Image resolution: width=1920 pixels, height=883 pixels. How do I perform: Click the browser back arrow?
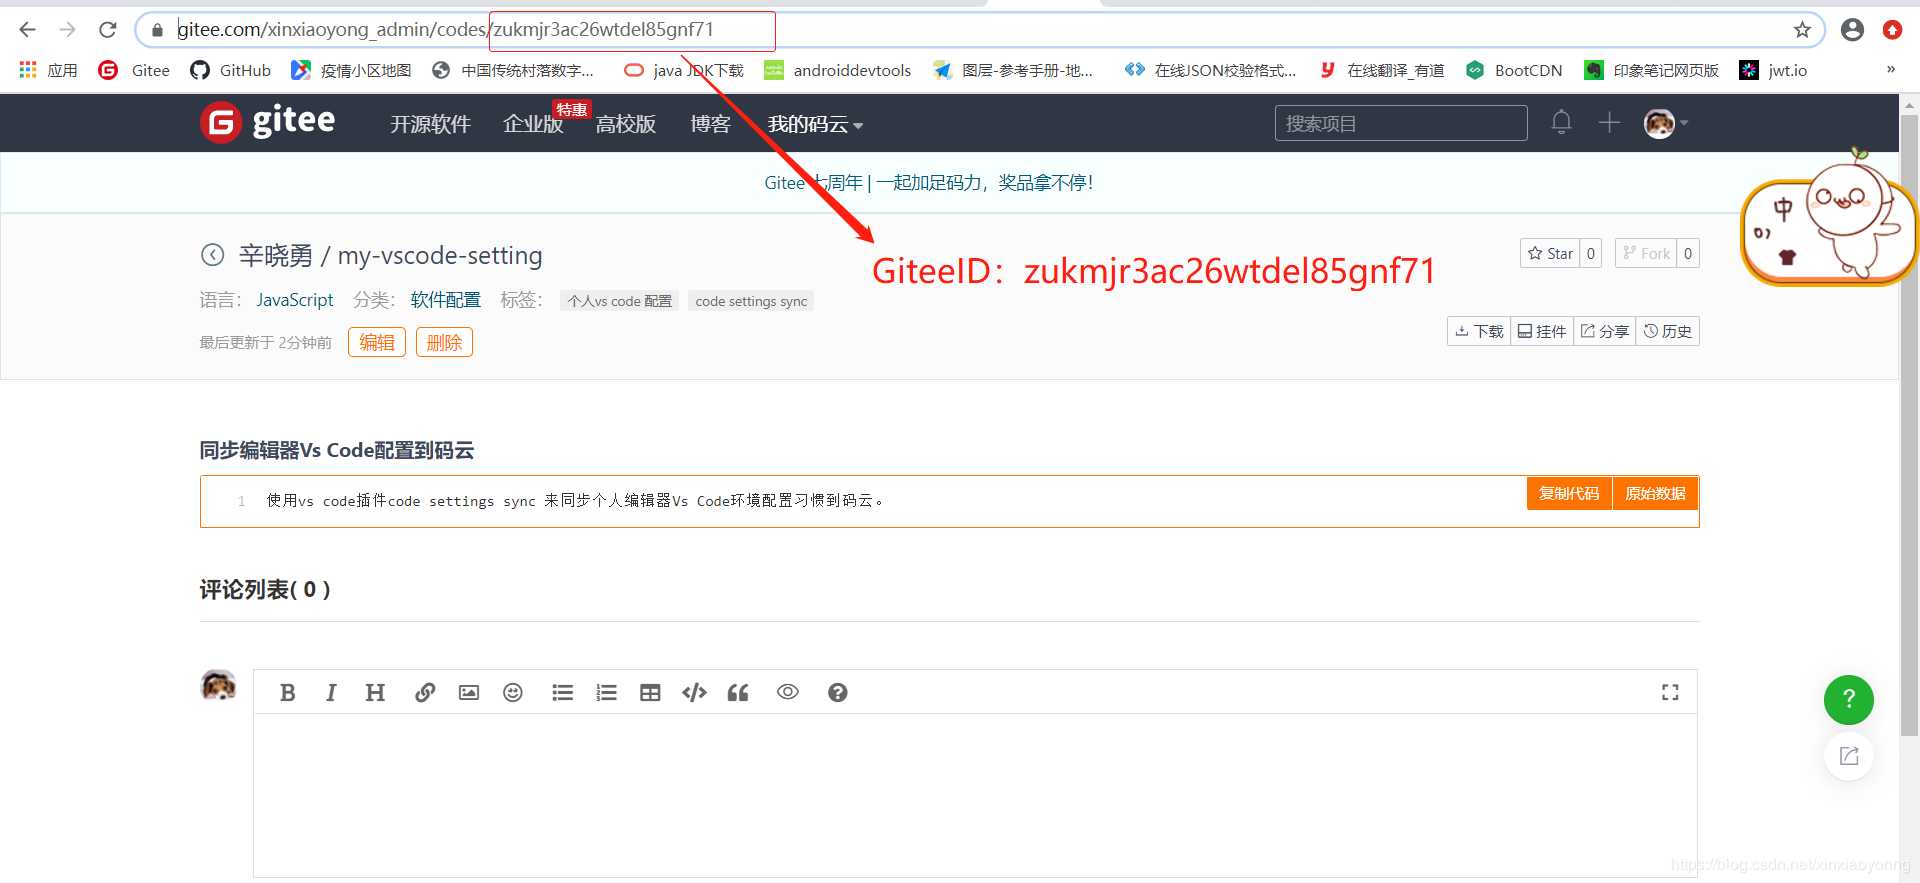point(27,30)
